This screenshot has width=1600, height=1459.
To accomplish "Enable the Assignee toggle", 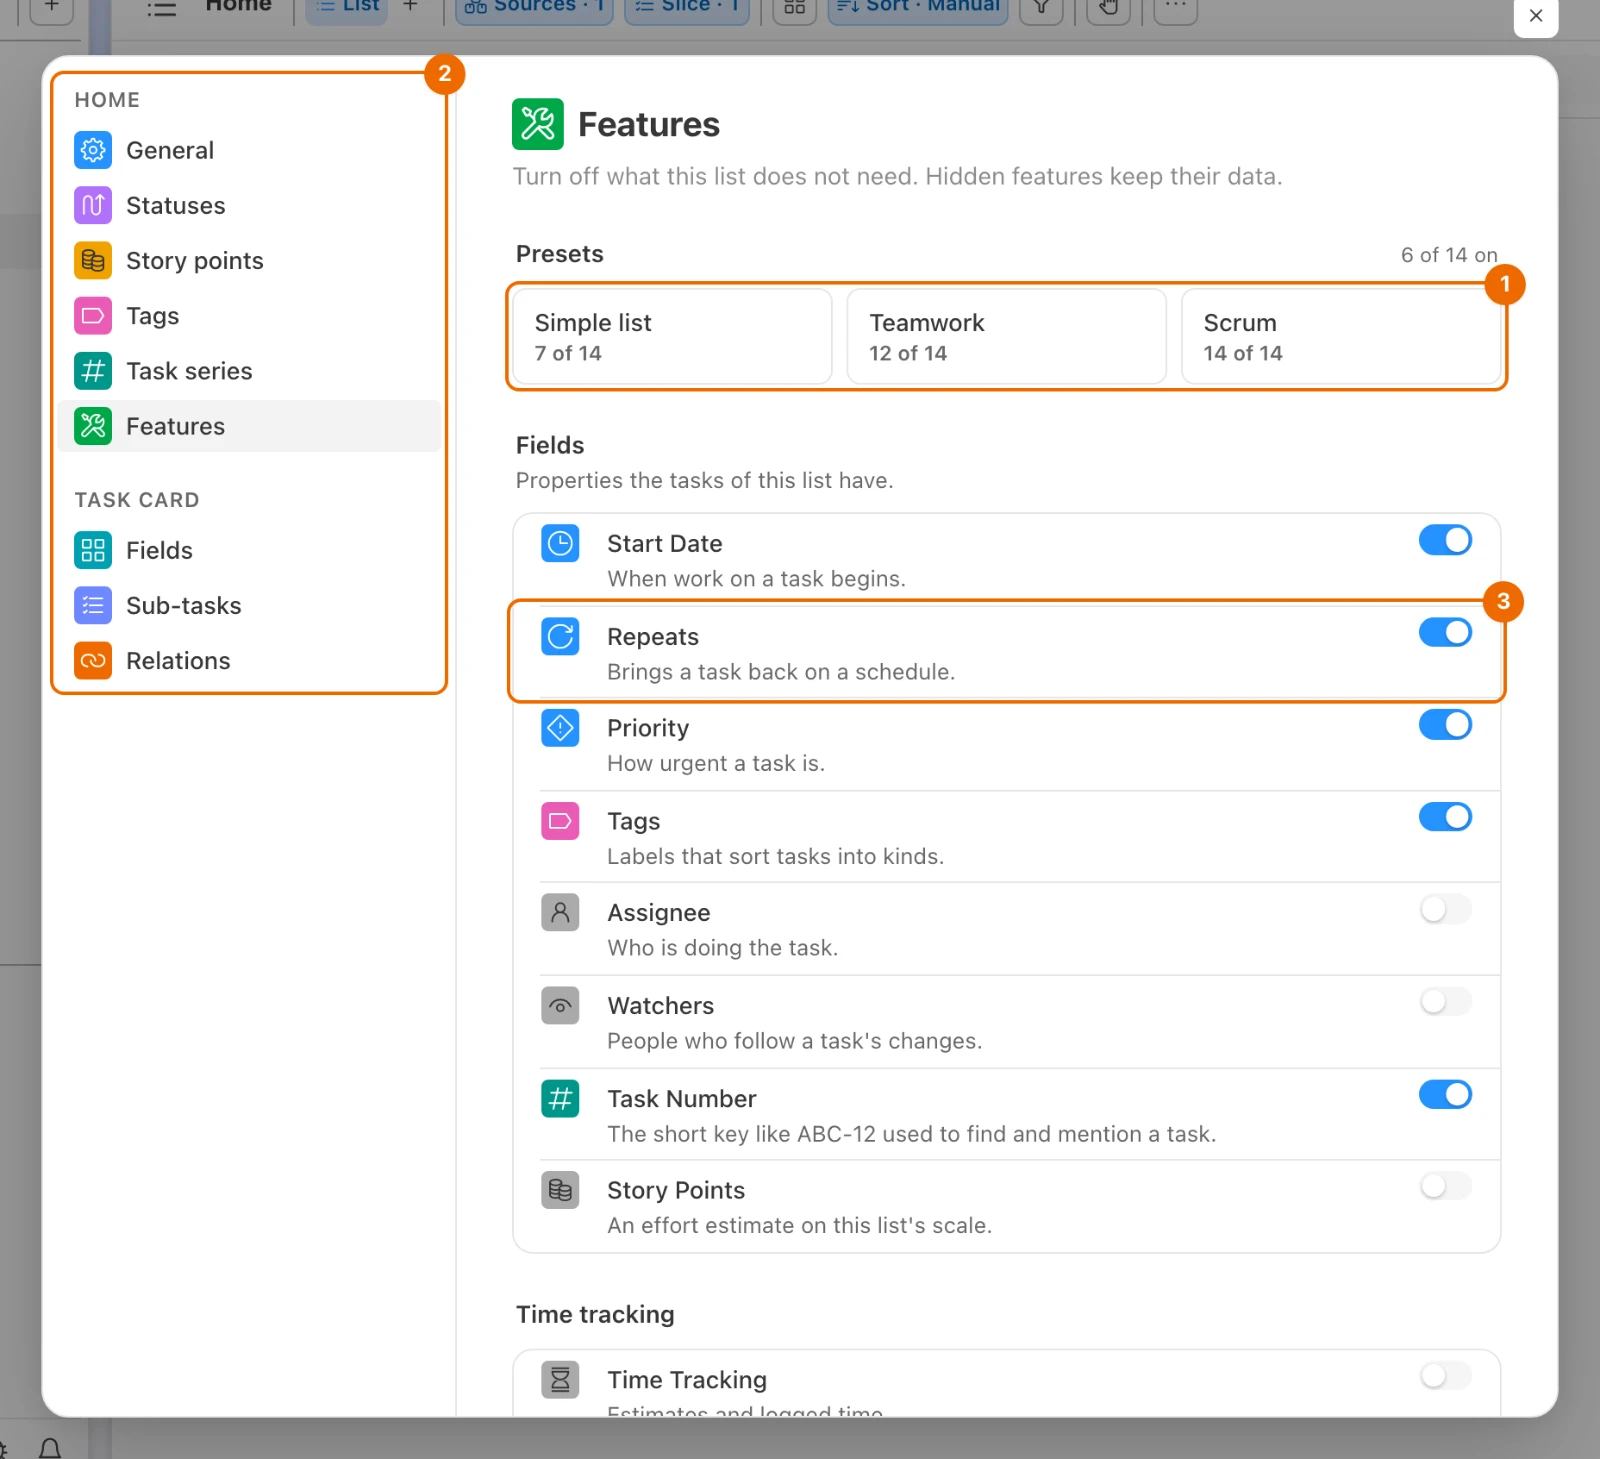I will click(1445, 909).
